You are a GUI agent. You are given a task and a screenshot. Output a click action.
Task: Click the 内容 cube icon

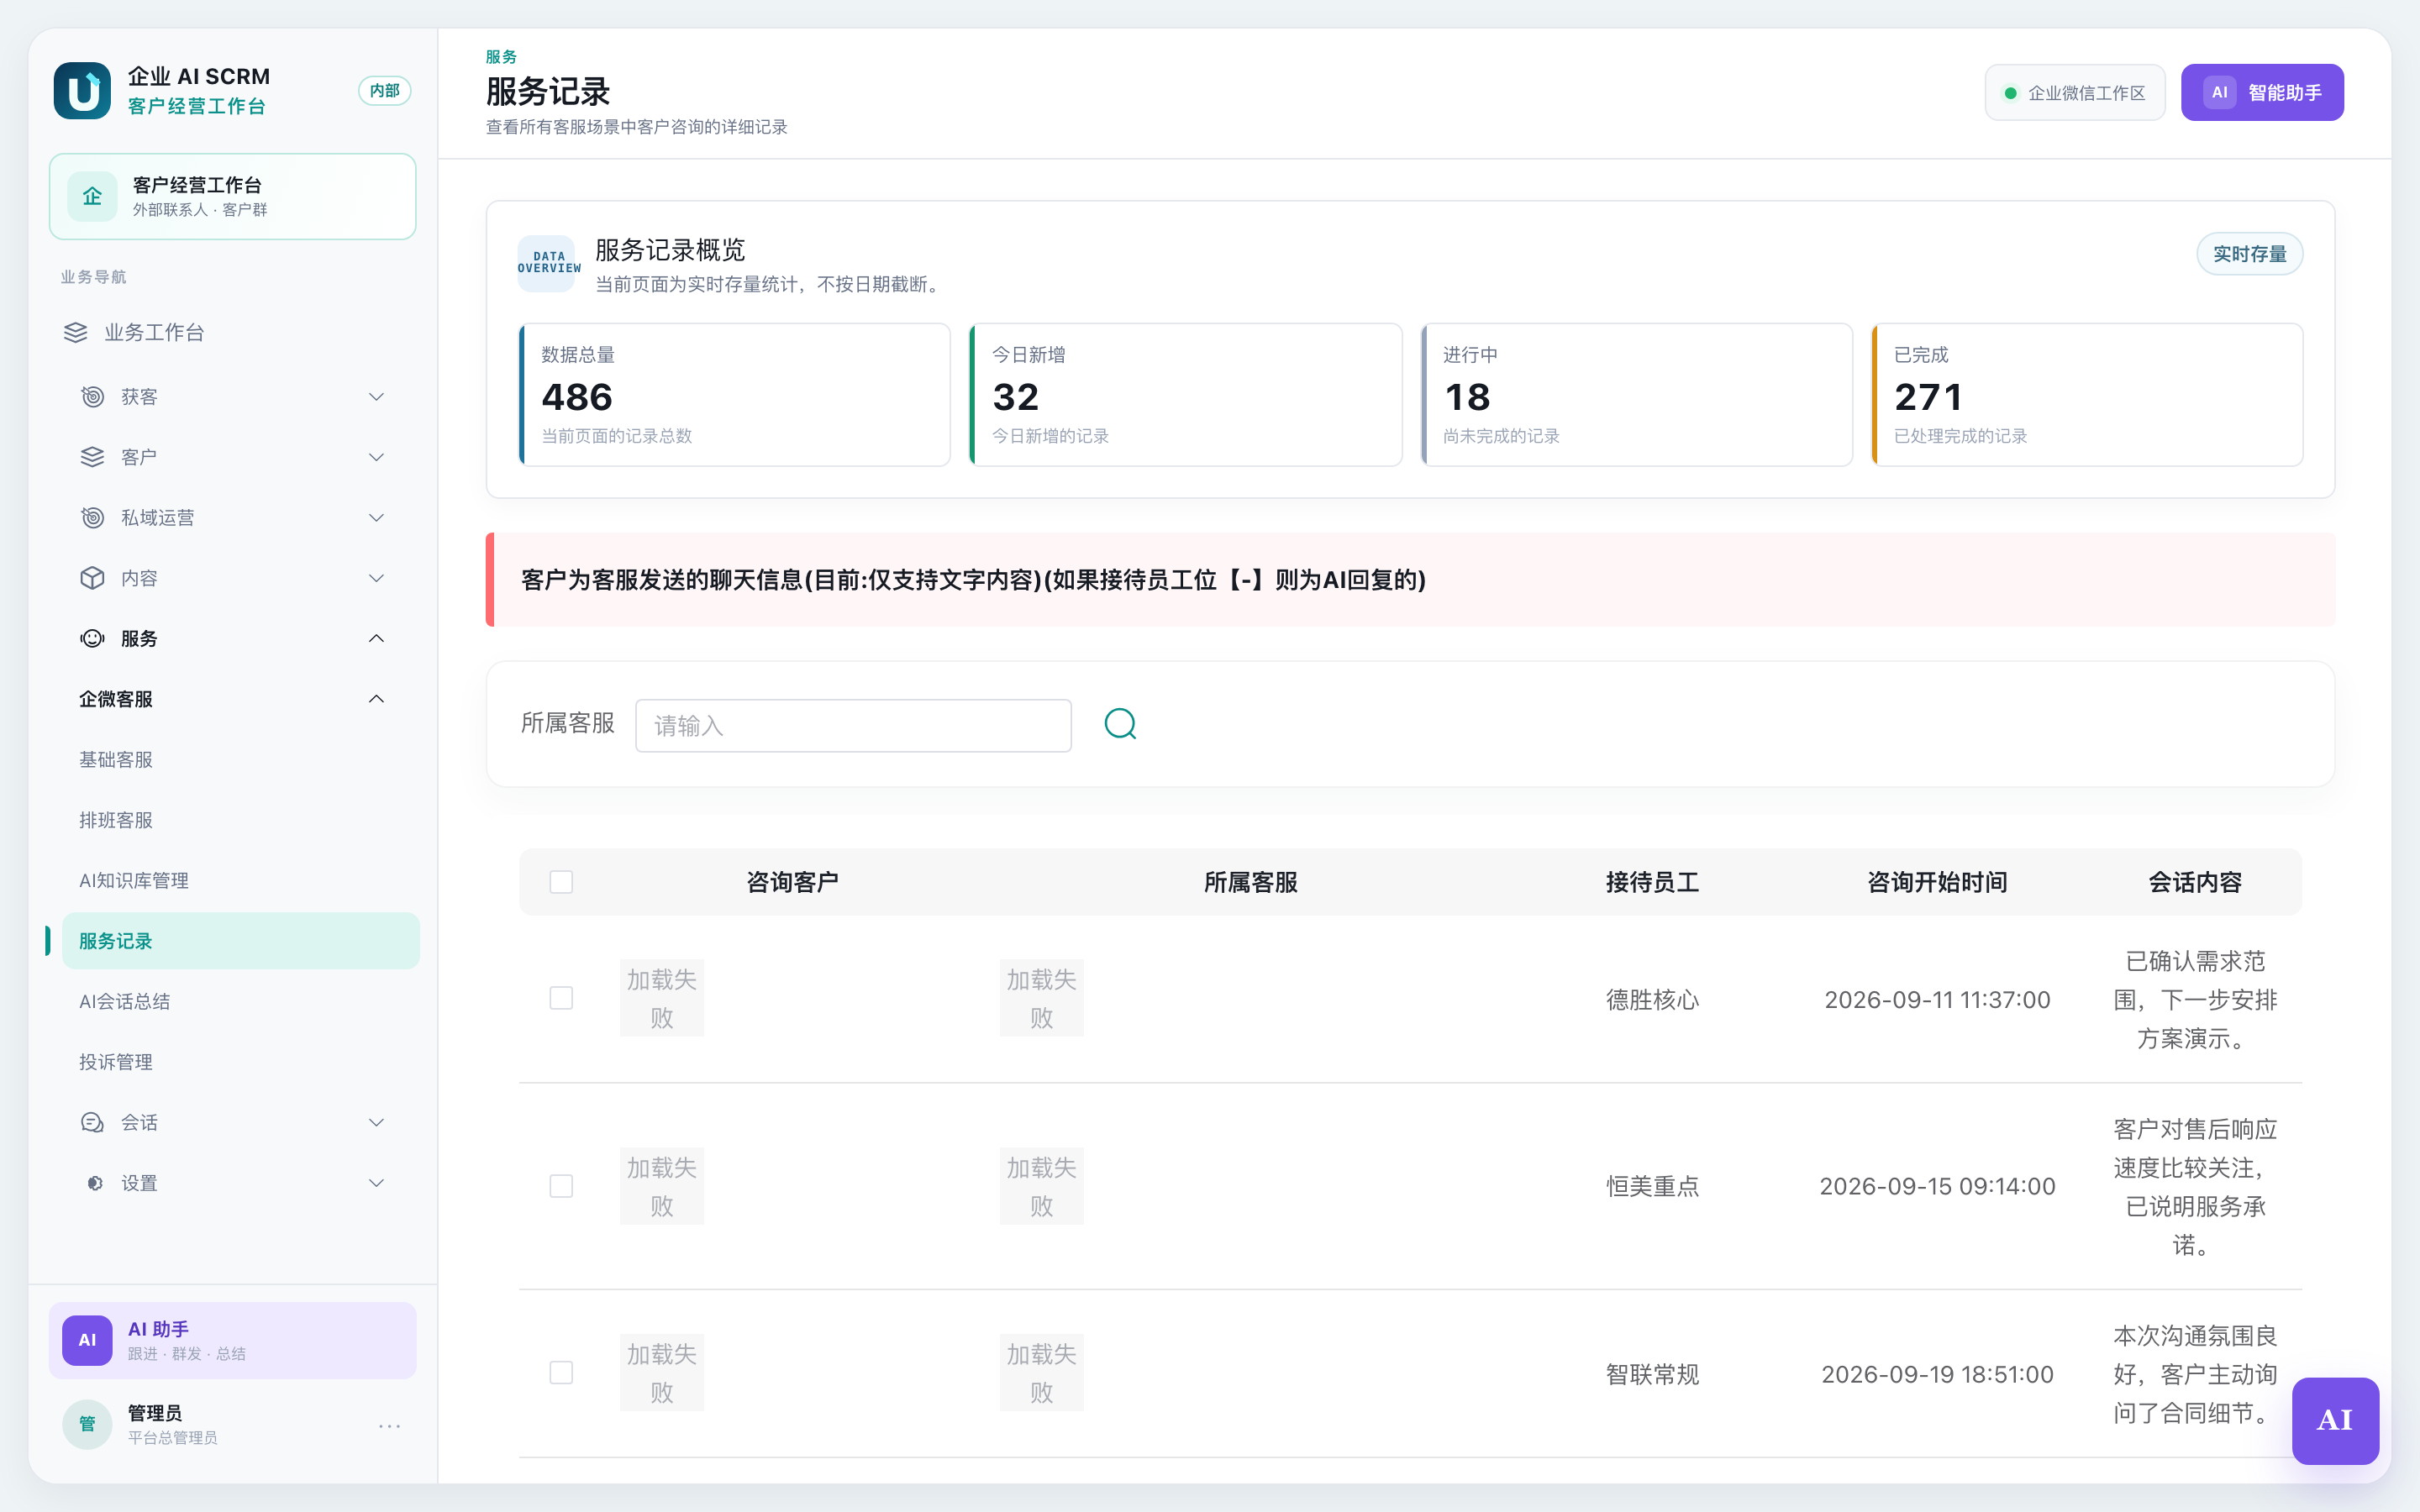pos(92,578)
